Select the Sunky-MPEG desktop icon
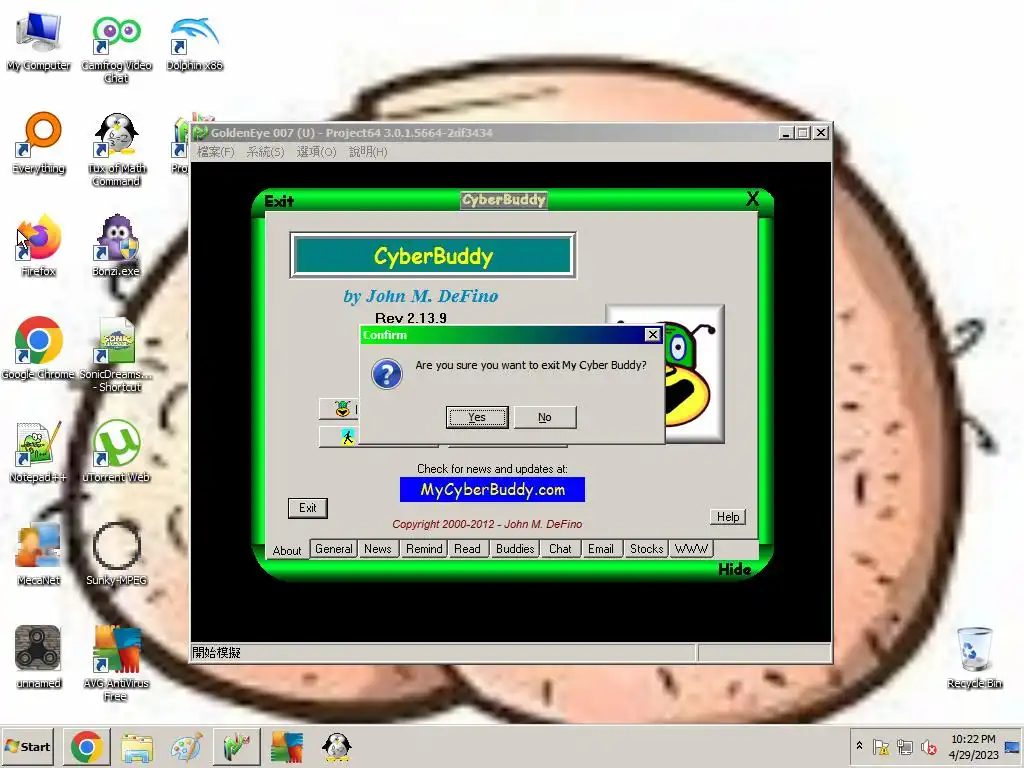Image resolution: width=1024 pixels, height=768 pixels. coord(116,554)
